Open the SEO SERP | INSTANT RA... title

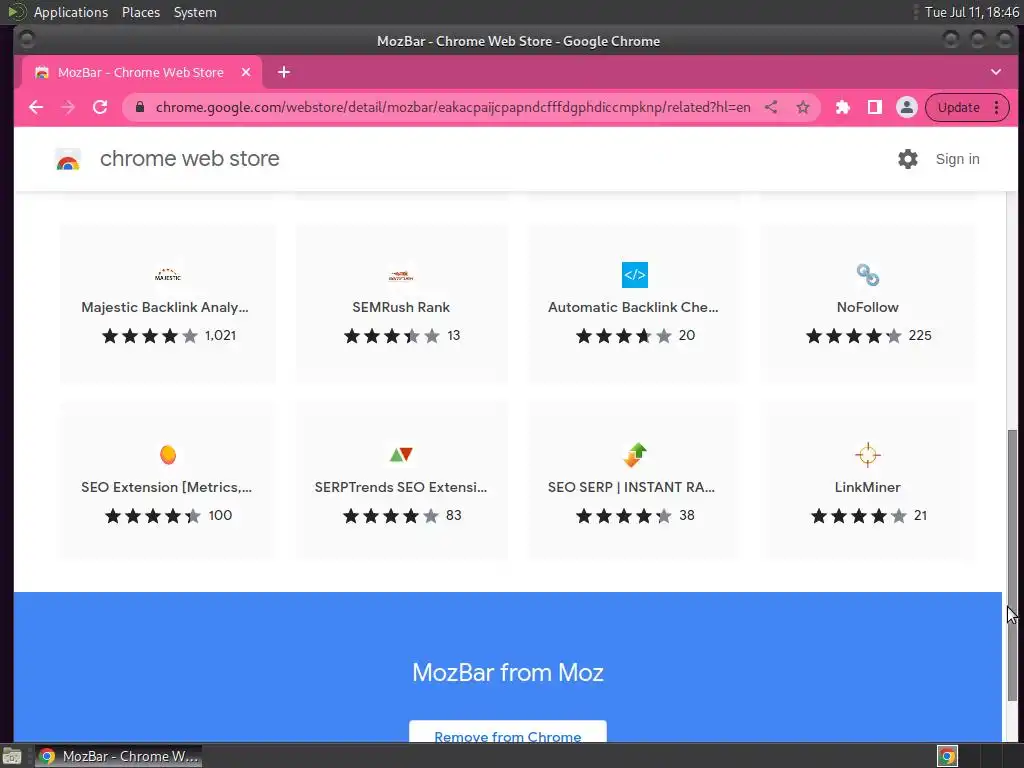(632, 487)
